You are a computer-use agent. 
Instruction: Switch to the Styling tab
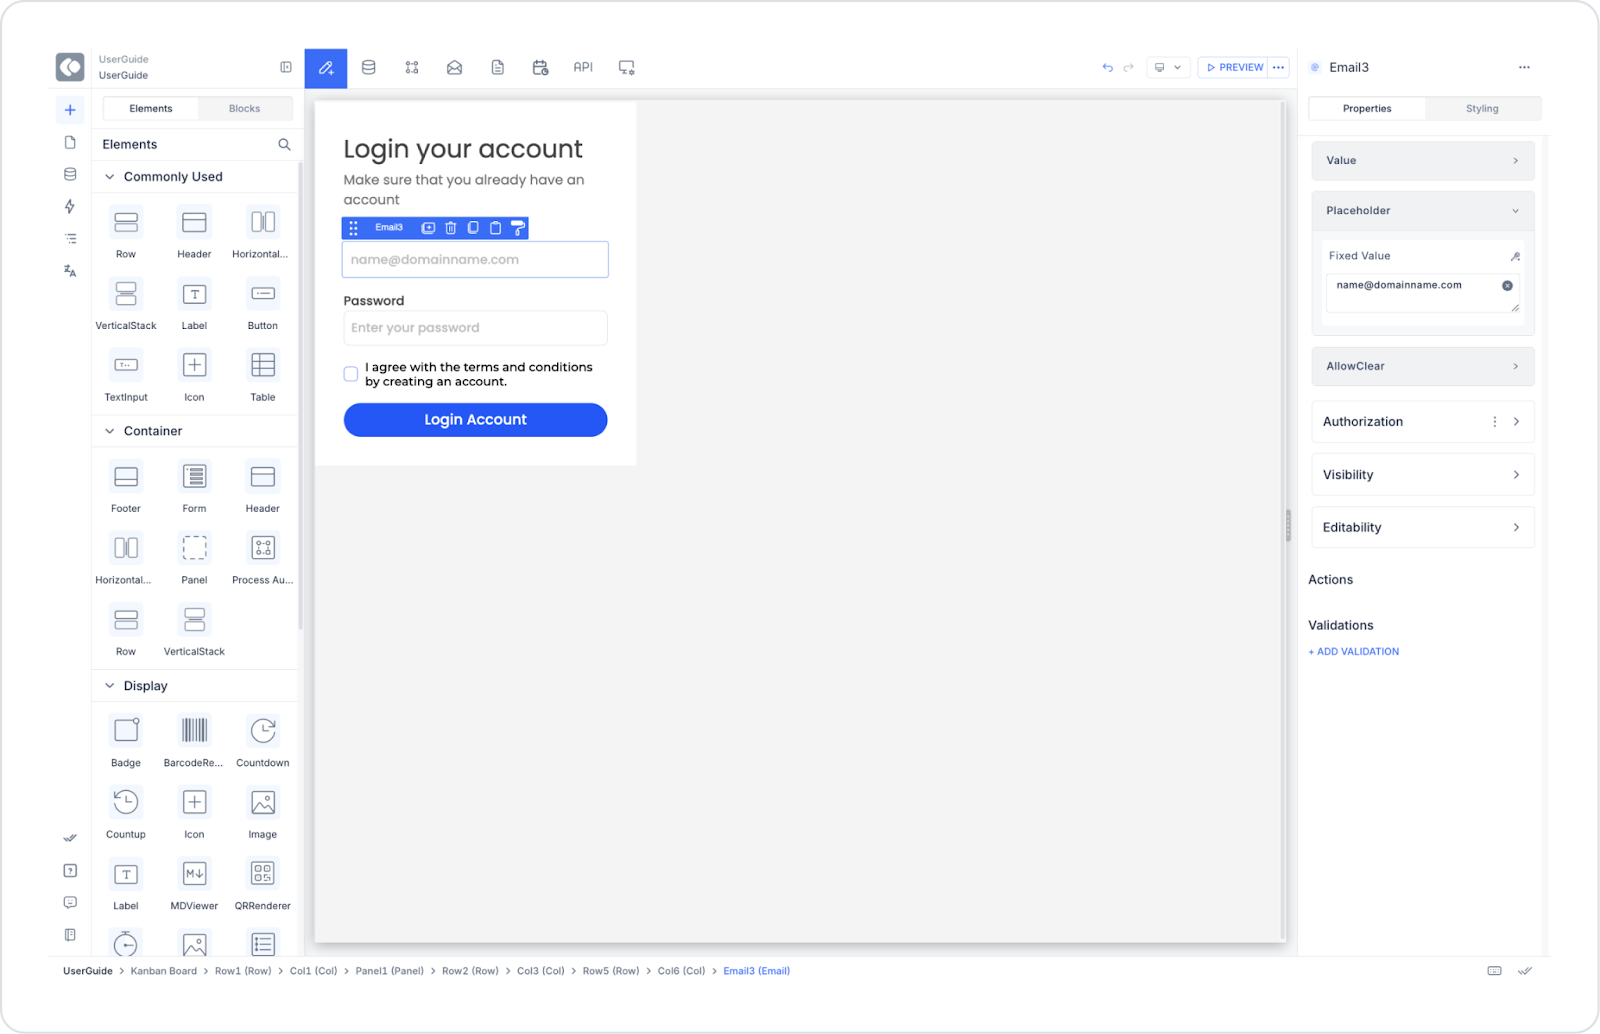pos(1482,109)
